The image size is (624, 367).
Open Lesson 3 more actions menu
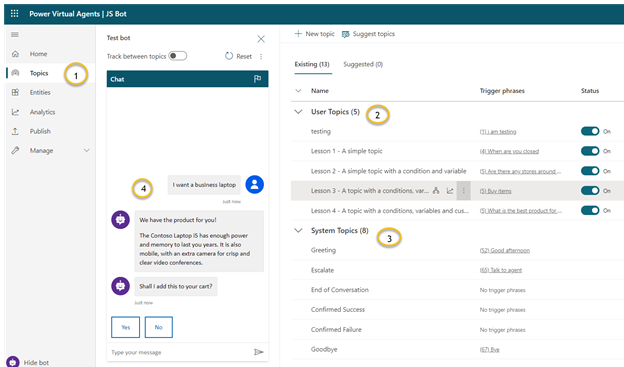tap(464, 191)
